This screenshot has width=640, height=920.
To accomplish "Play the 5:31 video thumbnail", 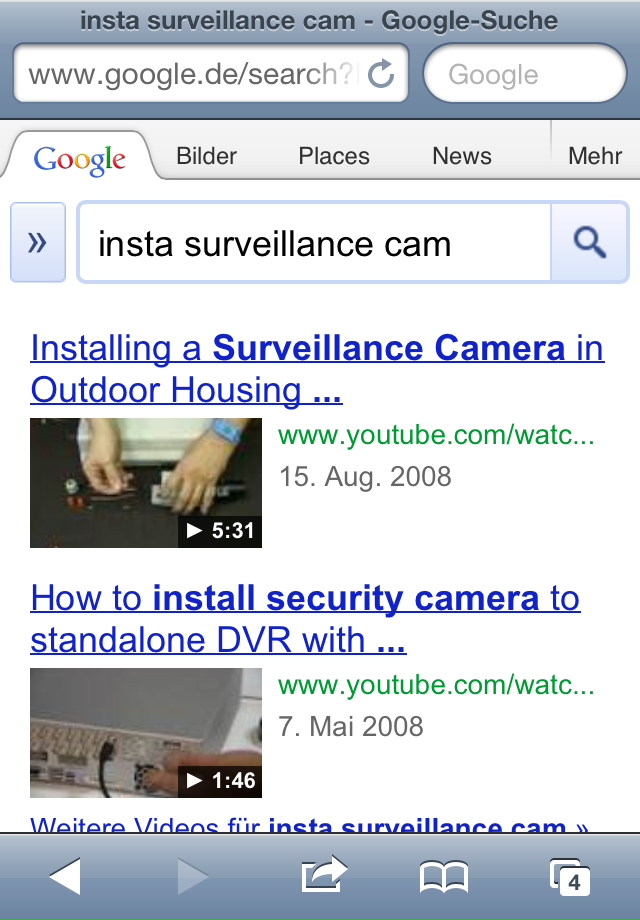I will point(146,483).
